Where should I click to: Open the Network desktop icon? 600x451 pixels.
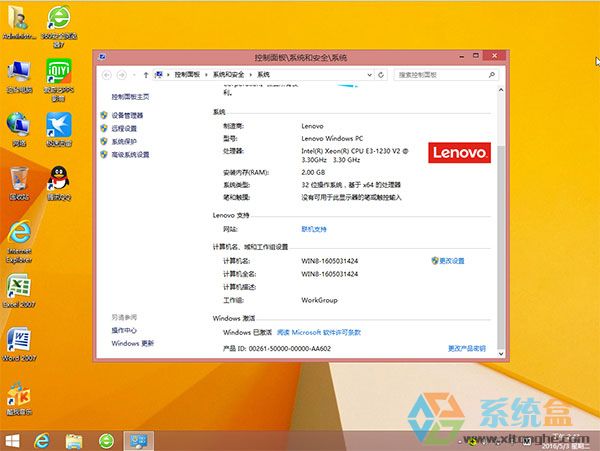click(x=19, y=129)
